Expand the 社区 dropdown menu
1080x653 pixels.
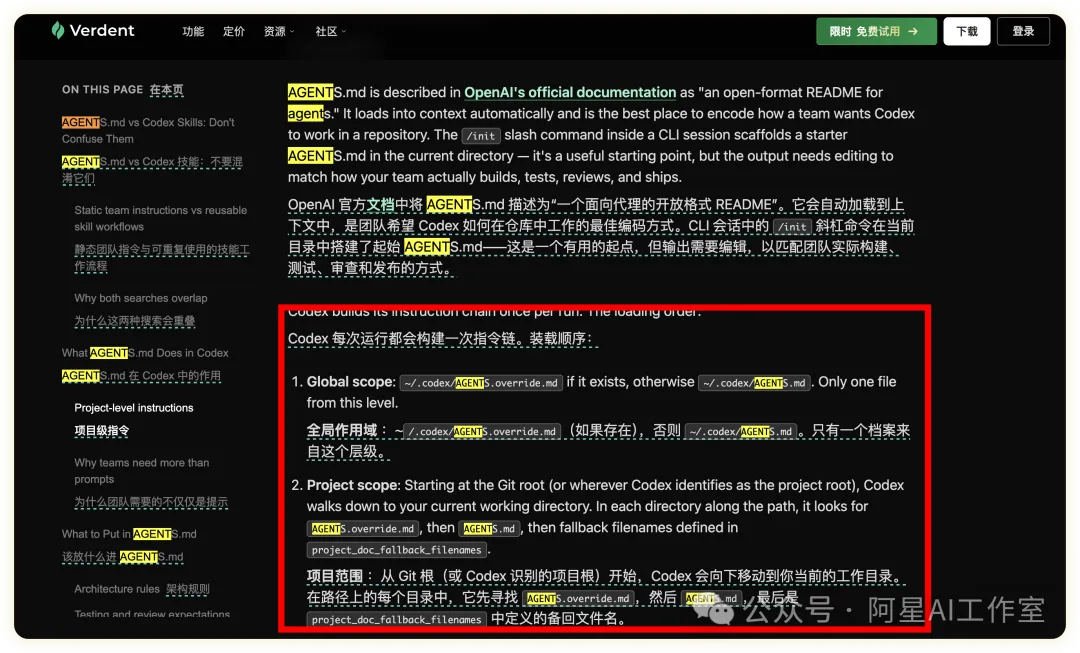tap(331, 31)
